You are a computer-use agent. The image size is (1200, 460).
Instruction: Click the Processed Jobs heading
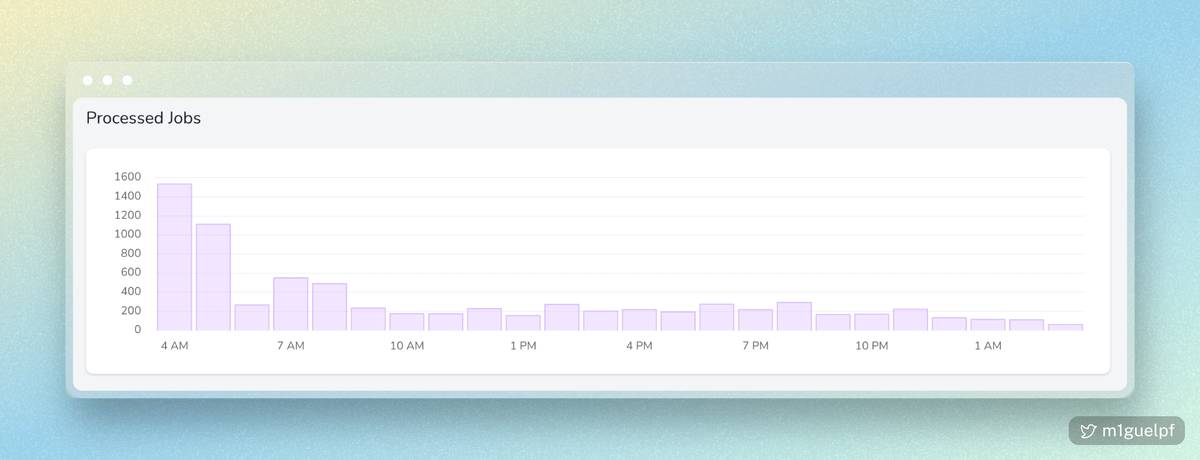coord(143,118)
